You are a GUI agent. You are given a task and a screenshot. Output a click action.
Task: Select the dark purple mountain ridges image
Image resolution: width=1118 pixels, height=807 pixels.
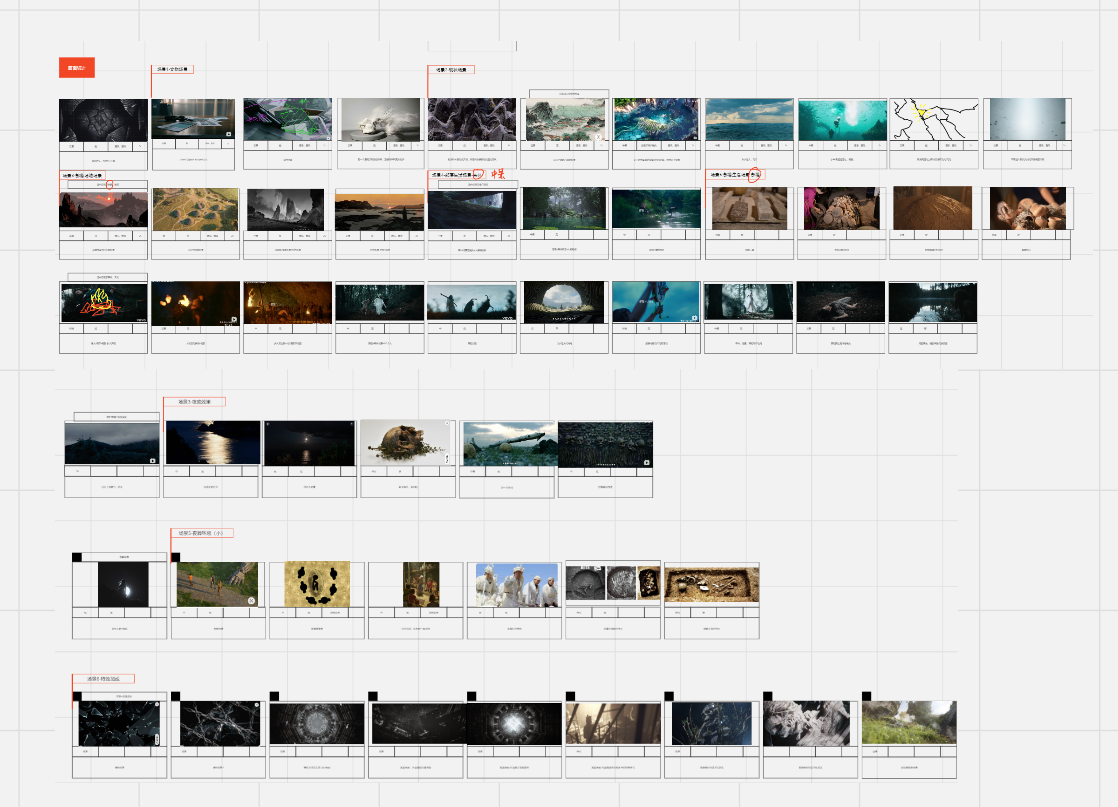(472, 119)
